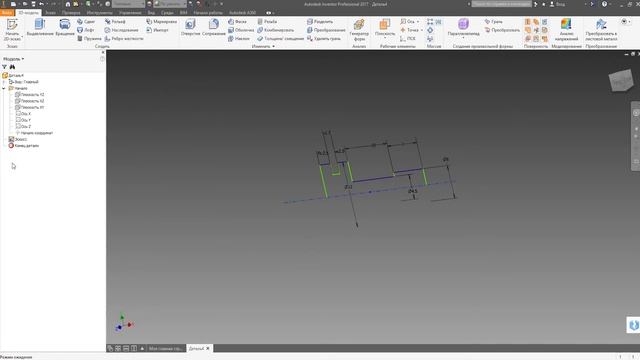Choose the Сдвиг (Sweep) tool
Viewport: 640px width, 360px height.
point(86,22)
